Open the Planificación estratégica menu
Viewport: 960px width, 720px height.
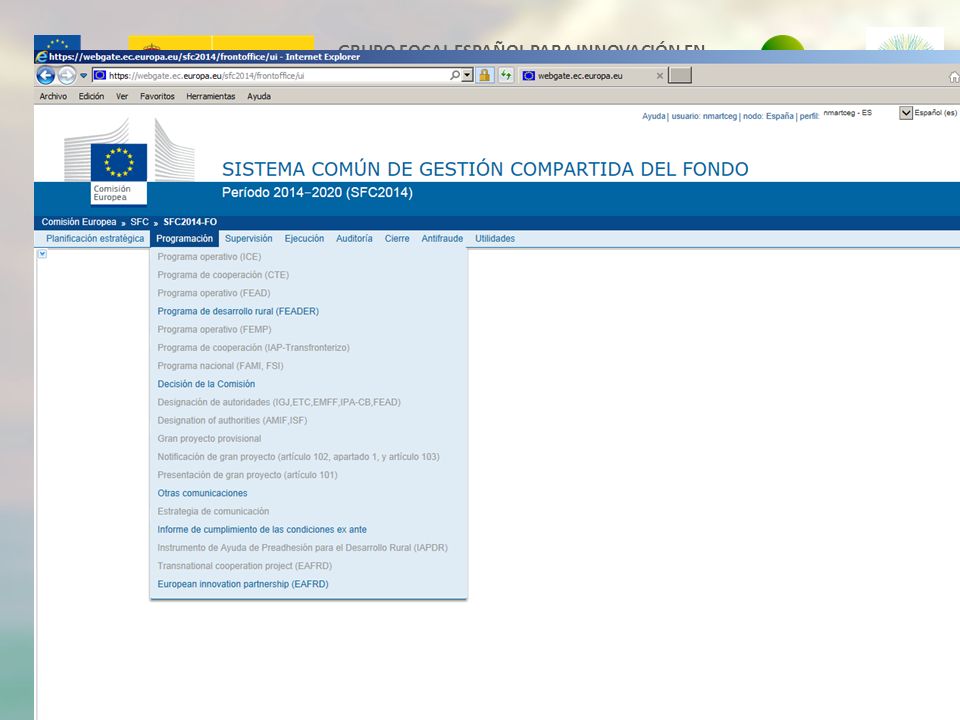[x=95, y=238]
